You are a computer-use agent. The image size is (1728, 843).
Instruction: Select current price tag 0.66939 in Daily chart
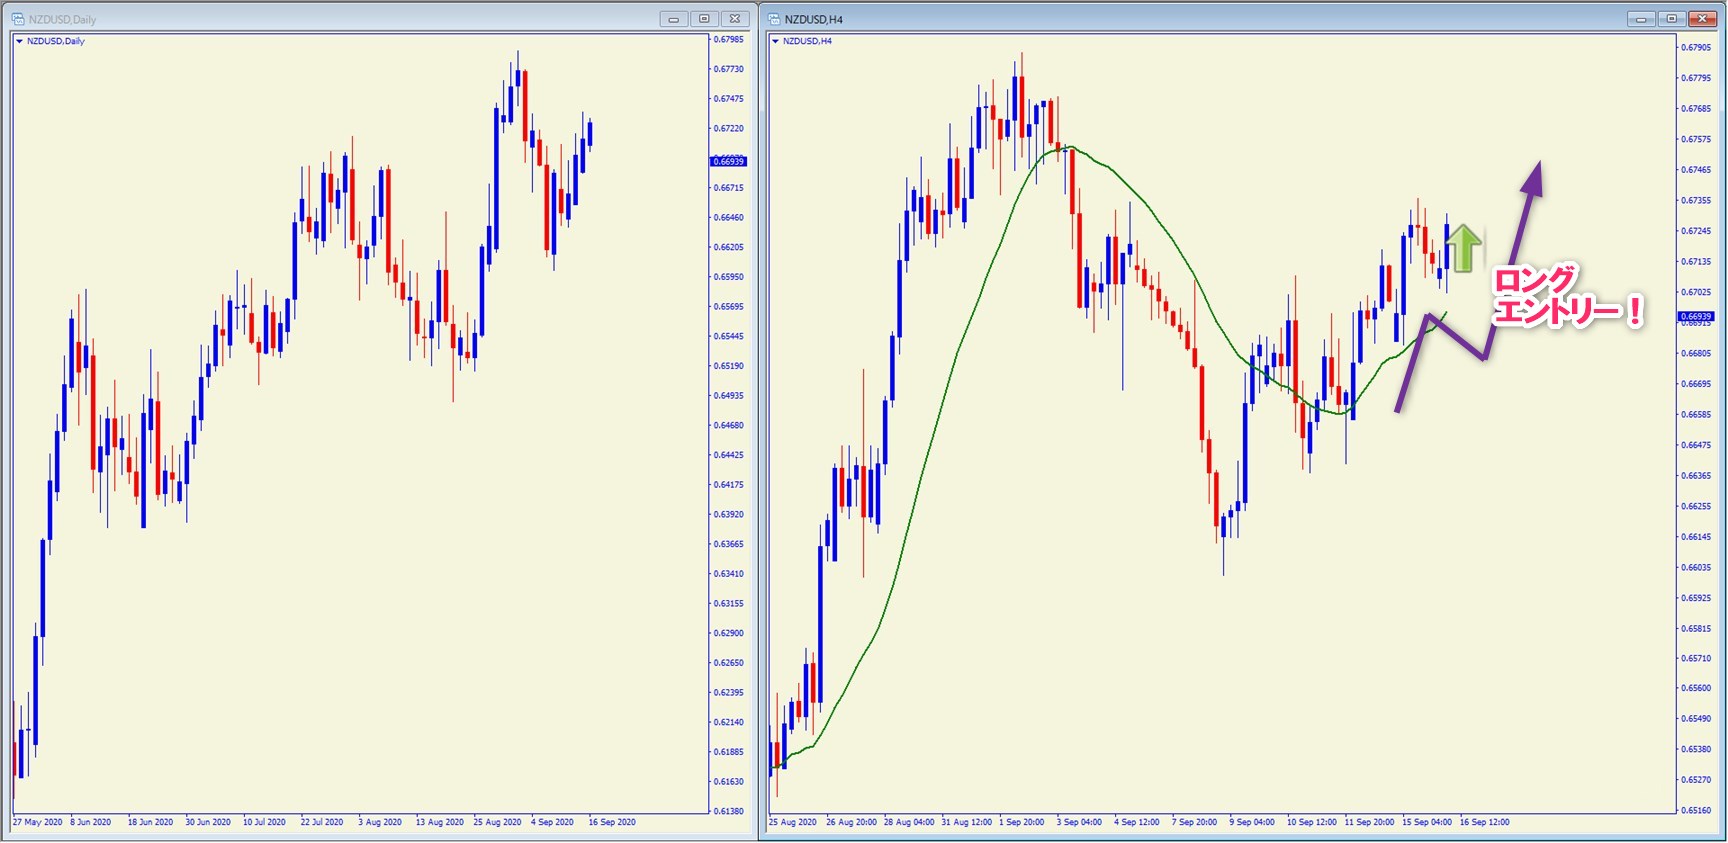(x=728, y=161)
